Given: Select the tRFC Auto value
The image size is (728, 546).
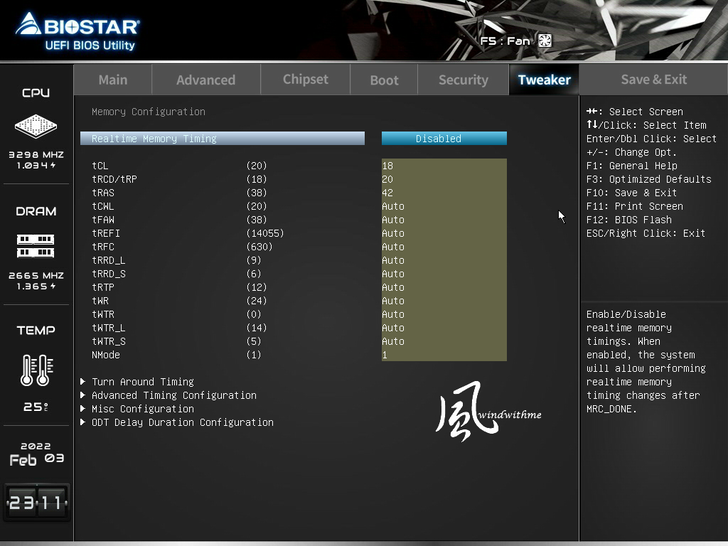Looking at the screenshot, I should pyautogui.click(x=444, y=247).
